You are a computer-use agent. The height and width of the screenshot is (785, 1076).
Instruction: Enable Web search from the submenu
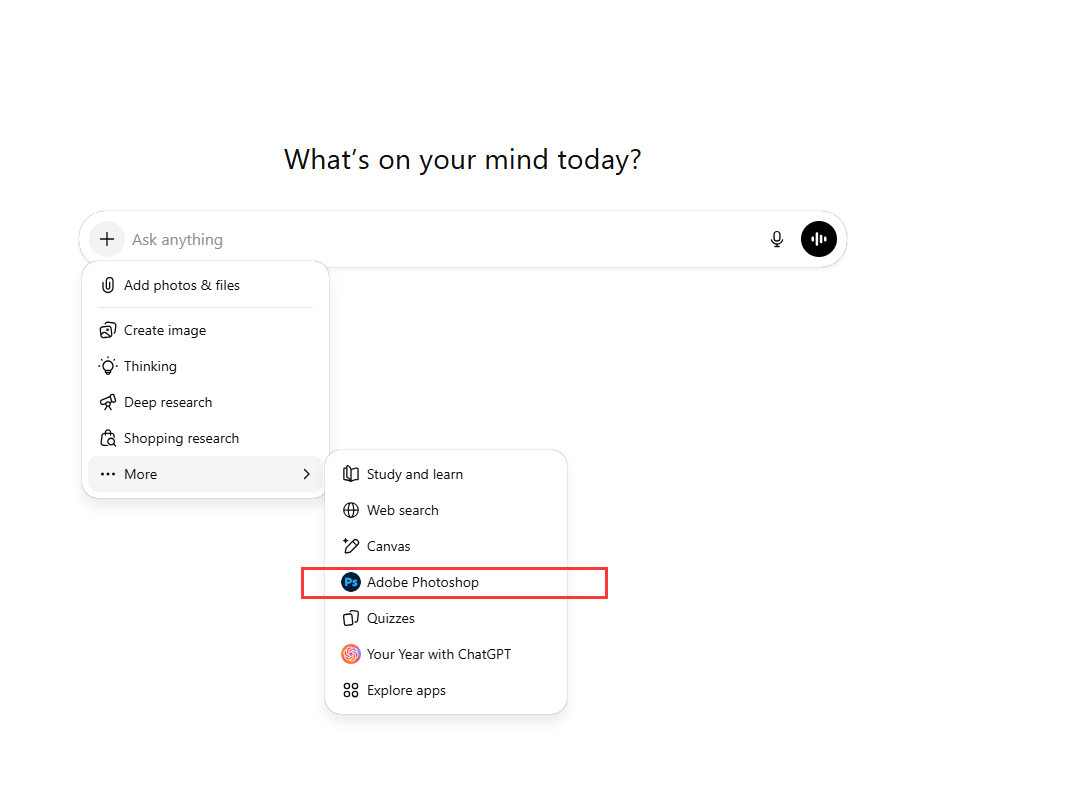[402, 510]
